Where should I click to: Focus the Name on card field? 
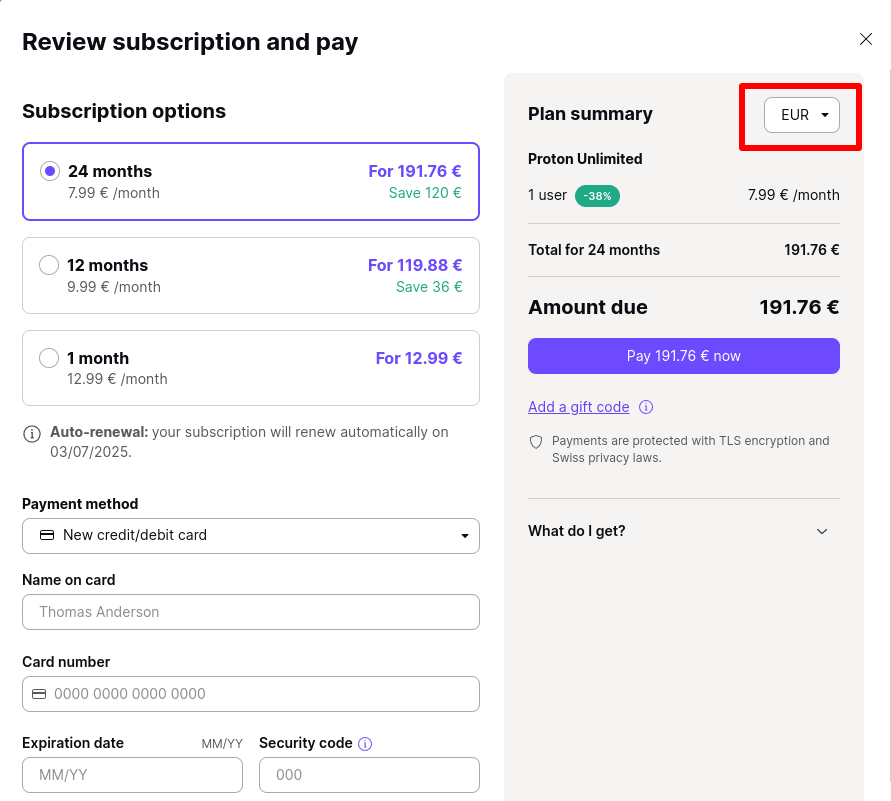[x=251, y=612]
